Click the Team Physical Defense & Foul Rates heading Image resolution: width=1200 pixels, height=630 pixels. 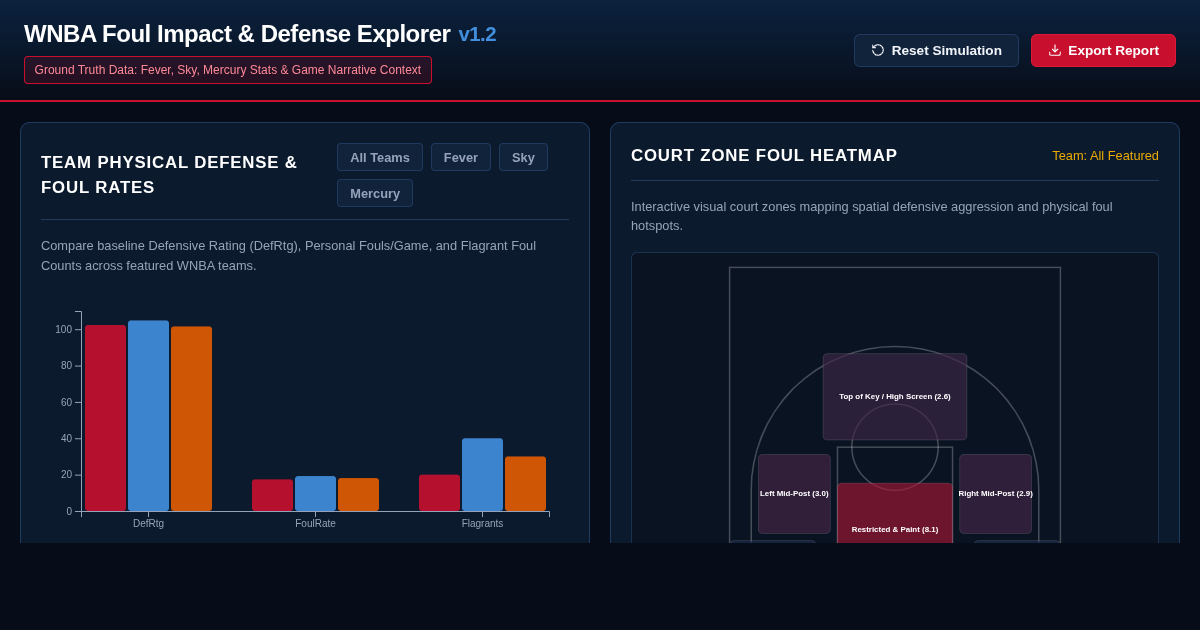(169, 175)
